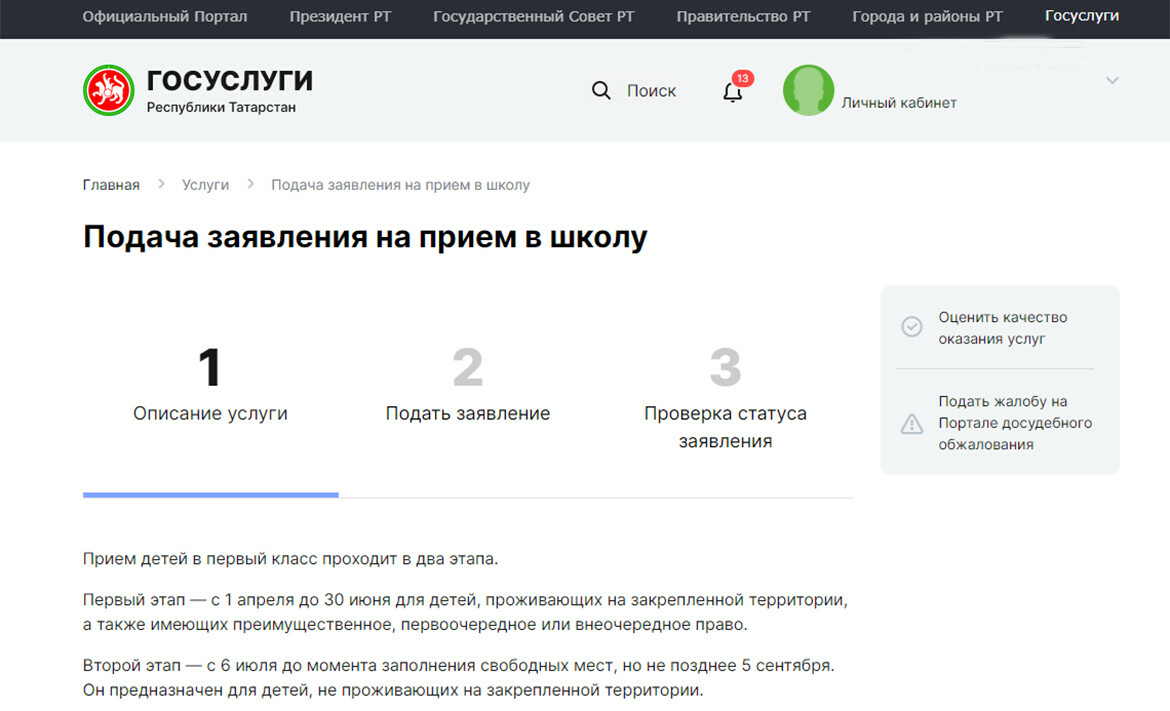Screen dimensions: 1170x711
Task: Click the Tatarstan Gosuslugi emblem logo
Action: pos(108,91)
